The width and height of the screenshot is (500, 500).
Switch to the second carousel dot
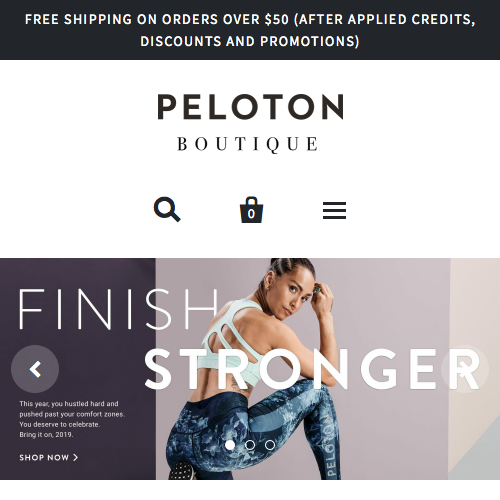click(250, 445)
